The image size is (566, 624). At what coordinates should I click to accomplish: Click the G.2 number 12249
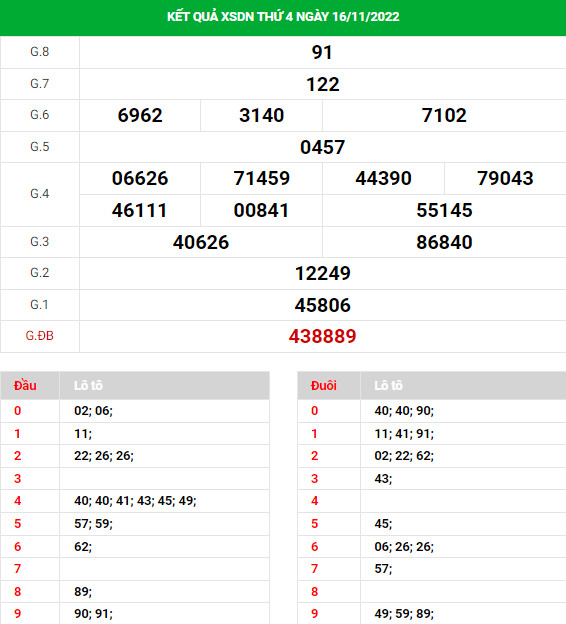tap(323, 273)
